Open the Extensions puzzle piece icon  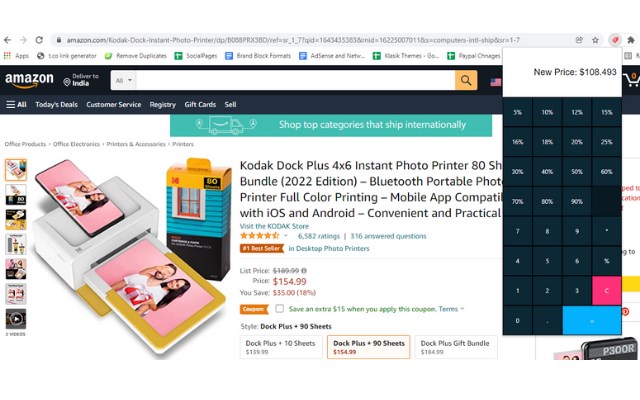(631, 40)
